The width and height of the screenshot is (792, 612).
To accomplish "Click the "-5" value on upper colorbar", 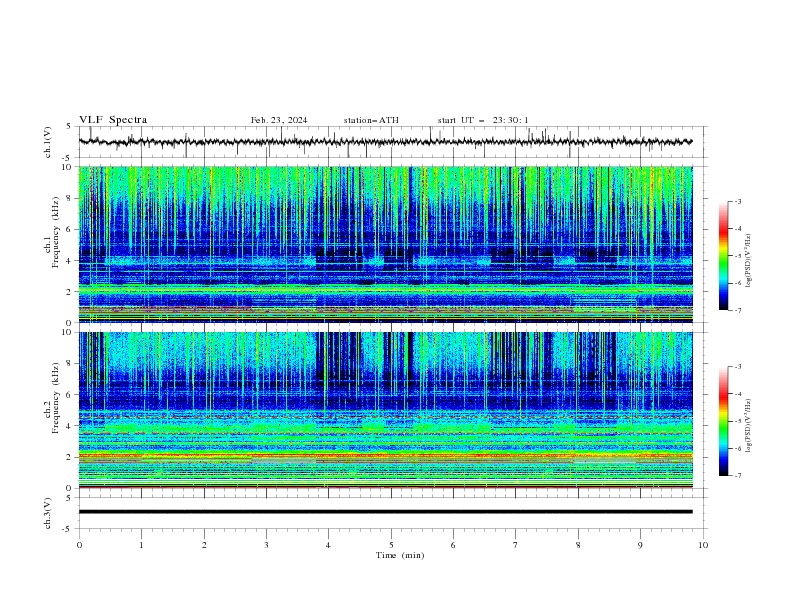I will click(x=737, y=256).
